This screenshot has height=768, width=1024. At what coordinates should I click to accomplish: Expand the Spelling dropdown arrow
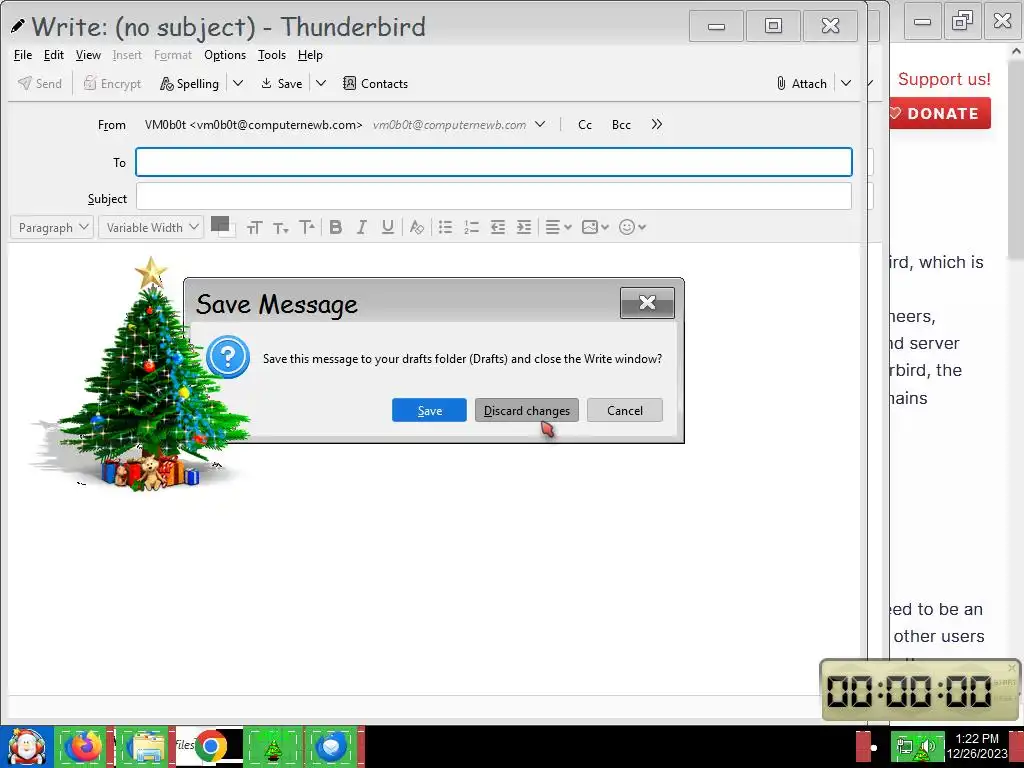coord(238,83)
